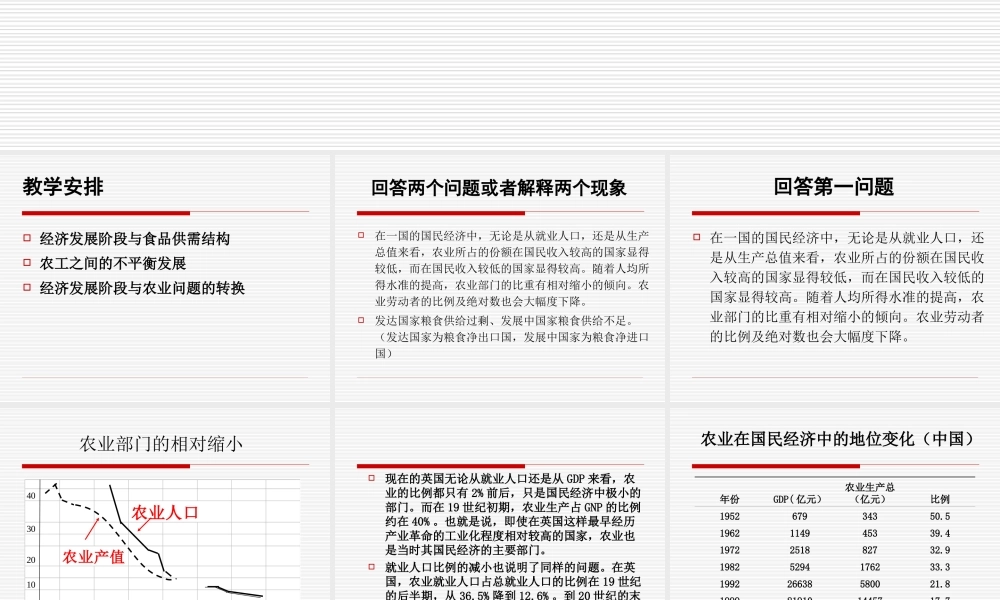
Task: Click the red underline below 教学安排
Action: click(x=103, y=213)
